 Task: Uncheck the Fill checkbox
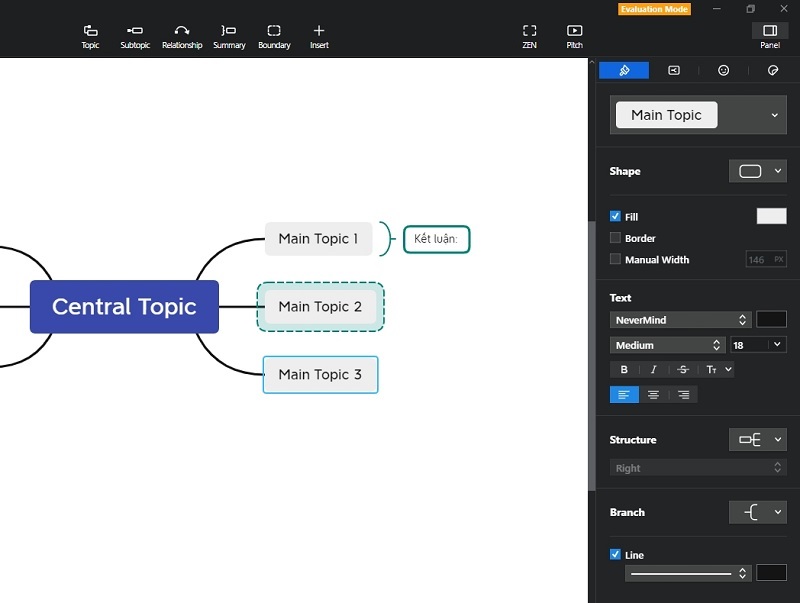(x=616, y=216)
